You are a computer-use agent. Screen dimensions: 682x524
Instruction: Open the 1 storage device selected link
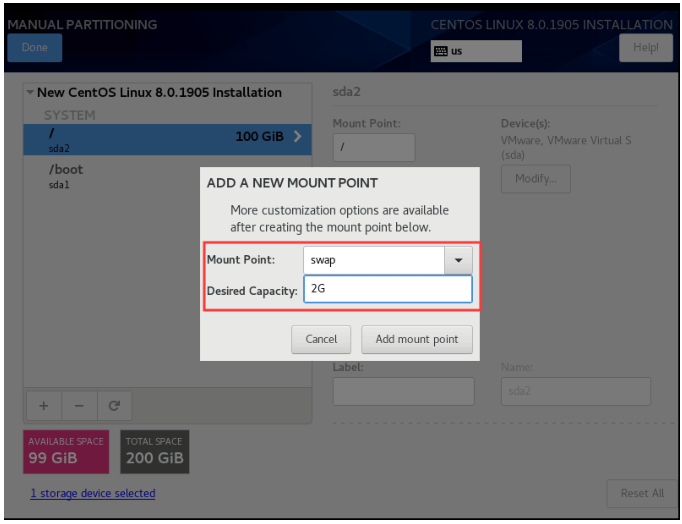(92, 493)
